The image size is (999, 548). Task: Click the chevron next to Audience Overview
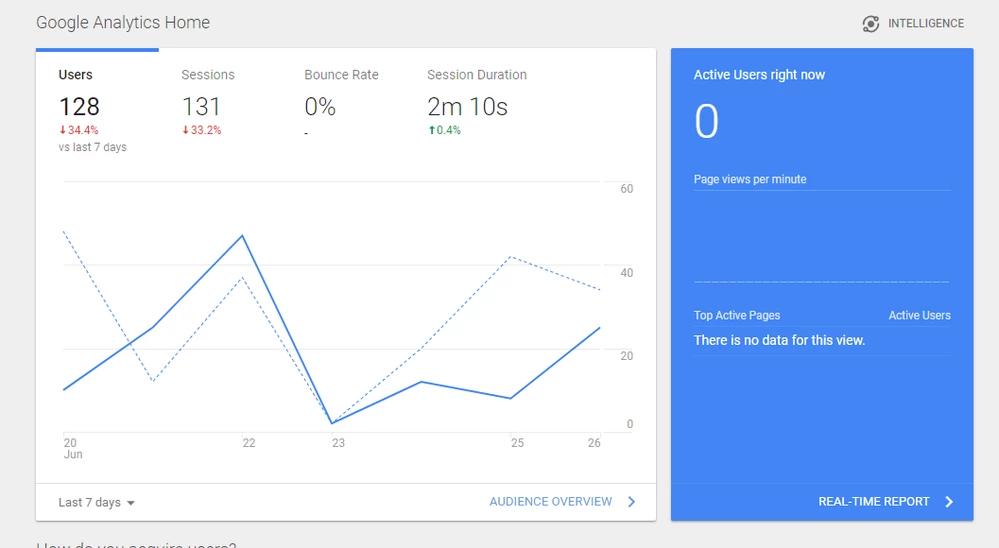point(631,501)
